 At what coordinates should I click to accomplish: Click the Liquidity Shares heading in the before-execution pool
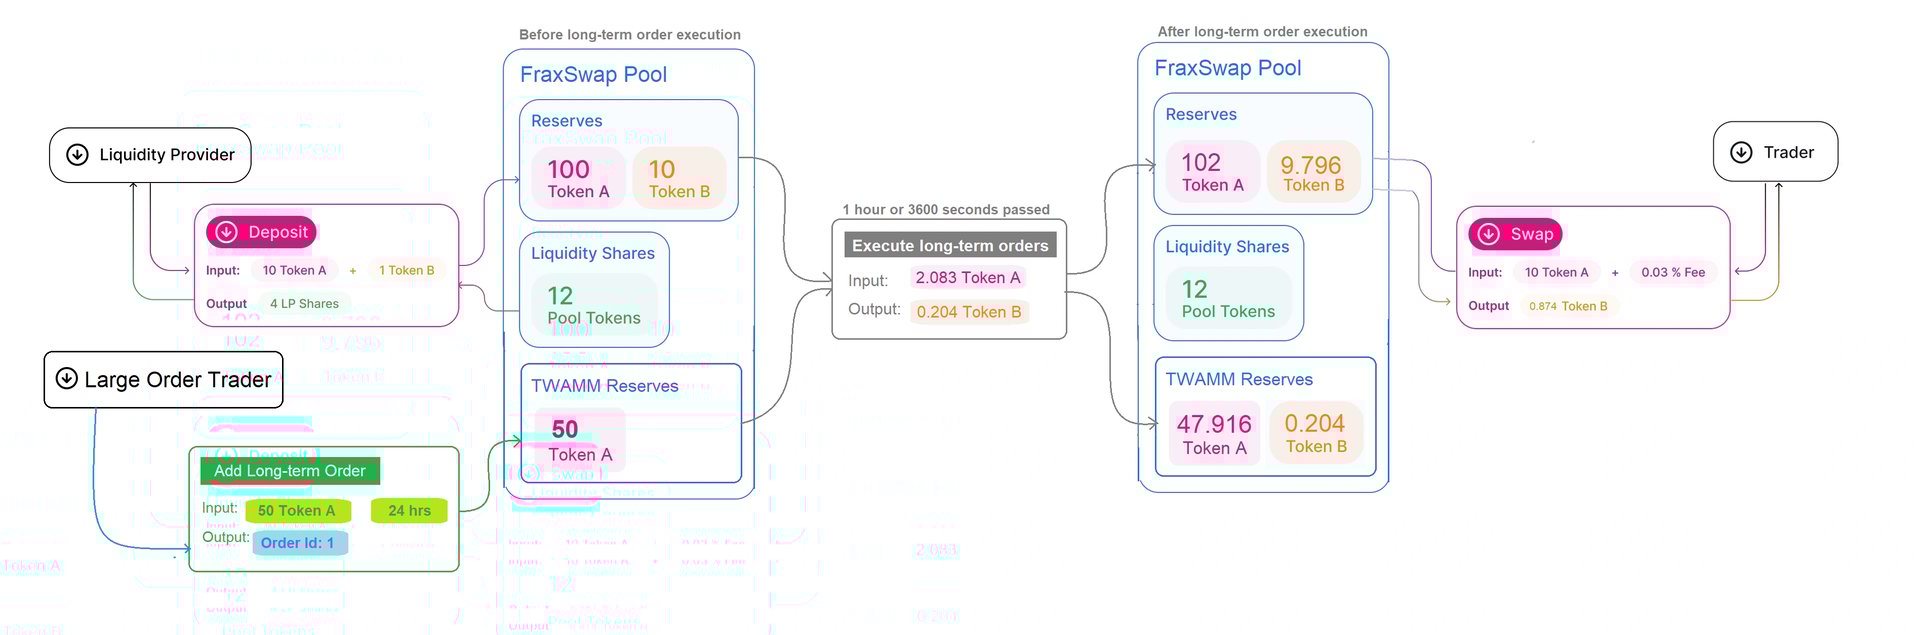[593, 253]
